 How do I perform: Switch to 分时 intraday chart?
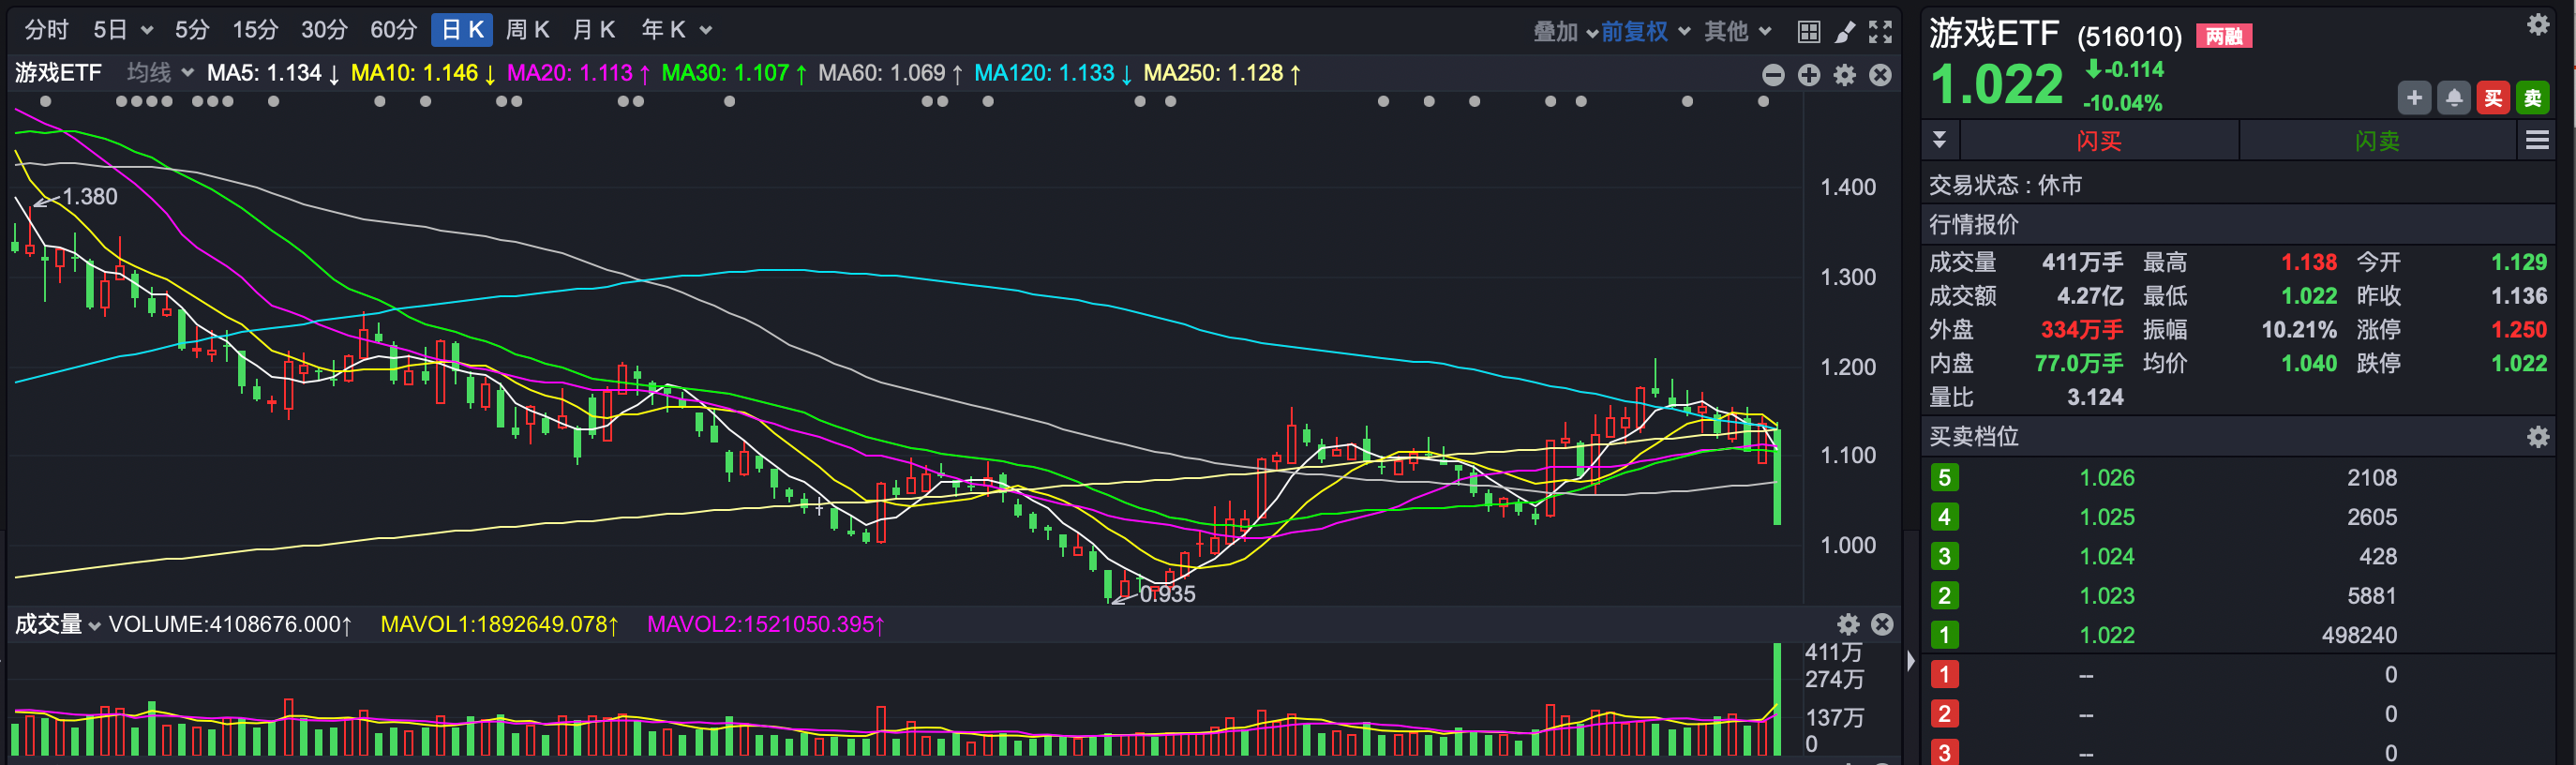(x=46, y=30)
